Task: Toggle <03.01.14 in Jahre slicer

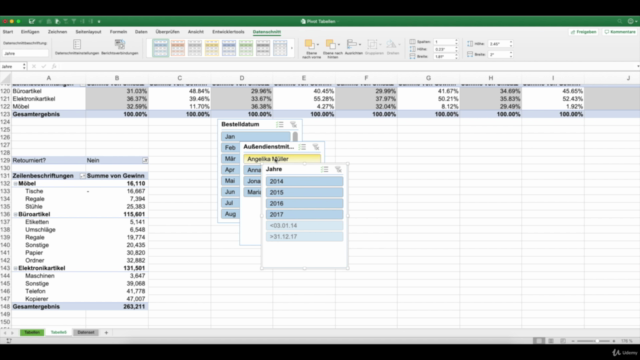Action: tap(304, 225)
